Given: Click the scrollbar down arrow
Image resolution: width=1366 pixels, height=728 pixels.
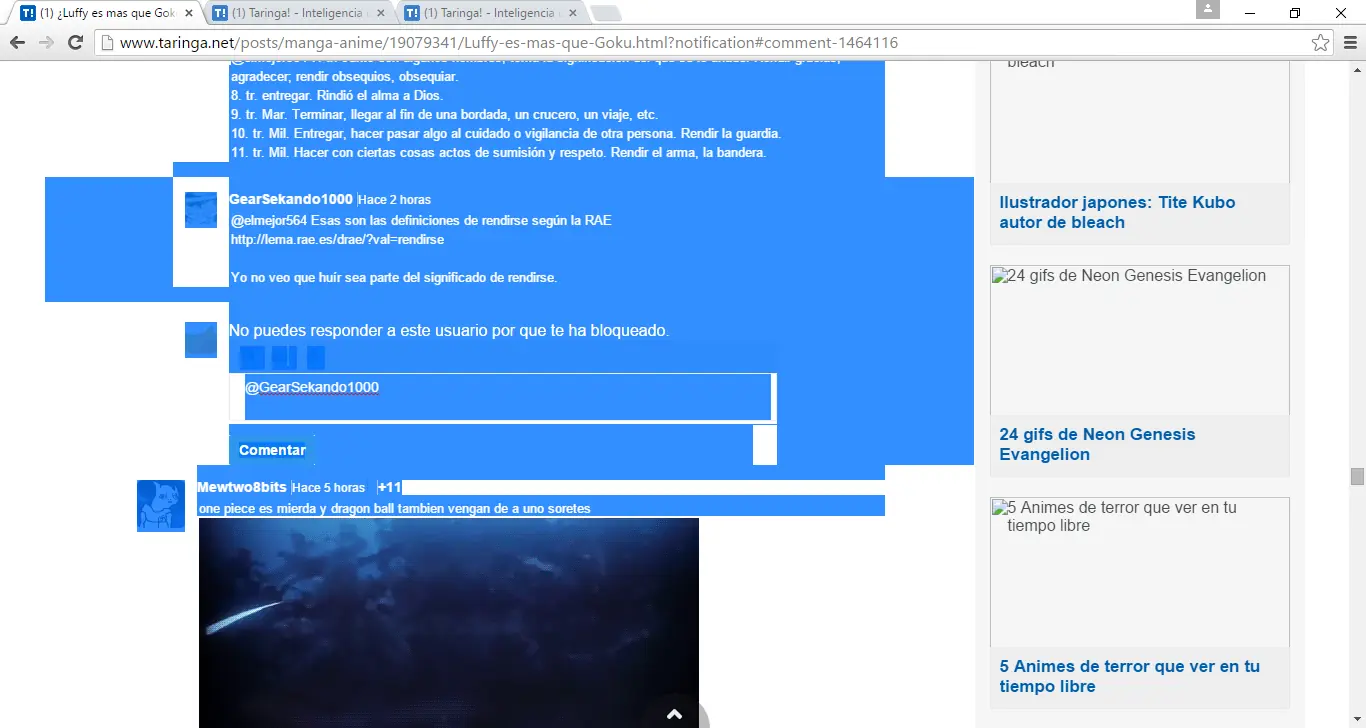Looking at the screenshot, I should click(x=1357, y=719).
